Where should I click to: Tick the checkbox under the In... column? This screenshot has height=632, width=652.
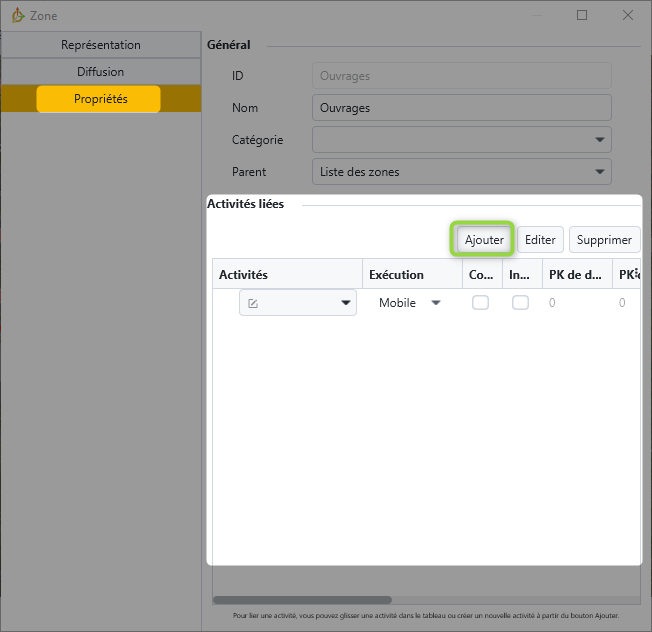pyautogui.click(x=520, y=303)
